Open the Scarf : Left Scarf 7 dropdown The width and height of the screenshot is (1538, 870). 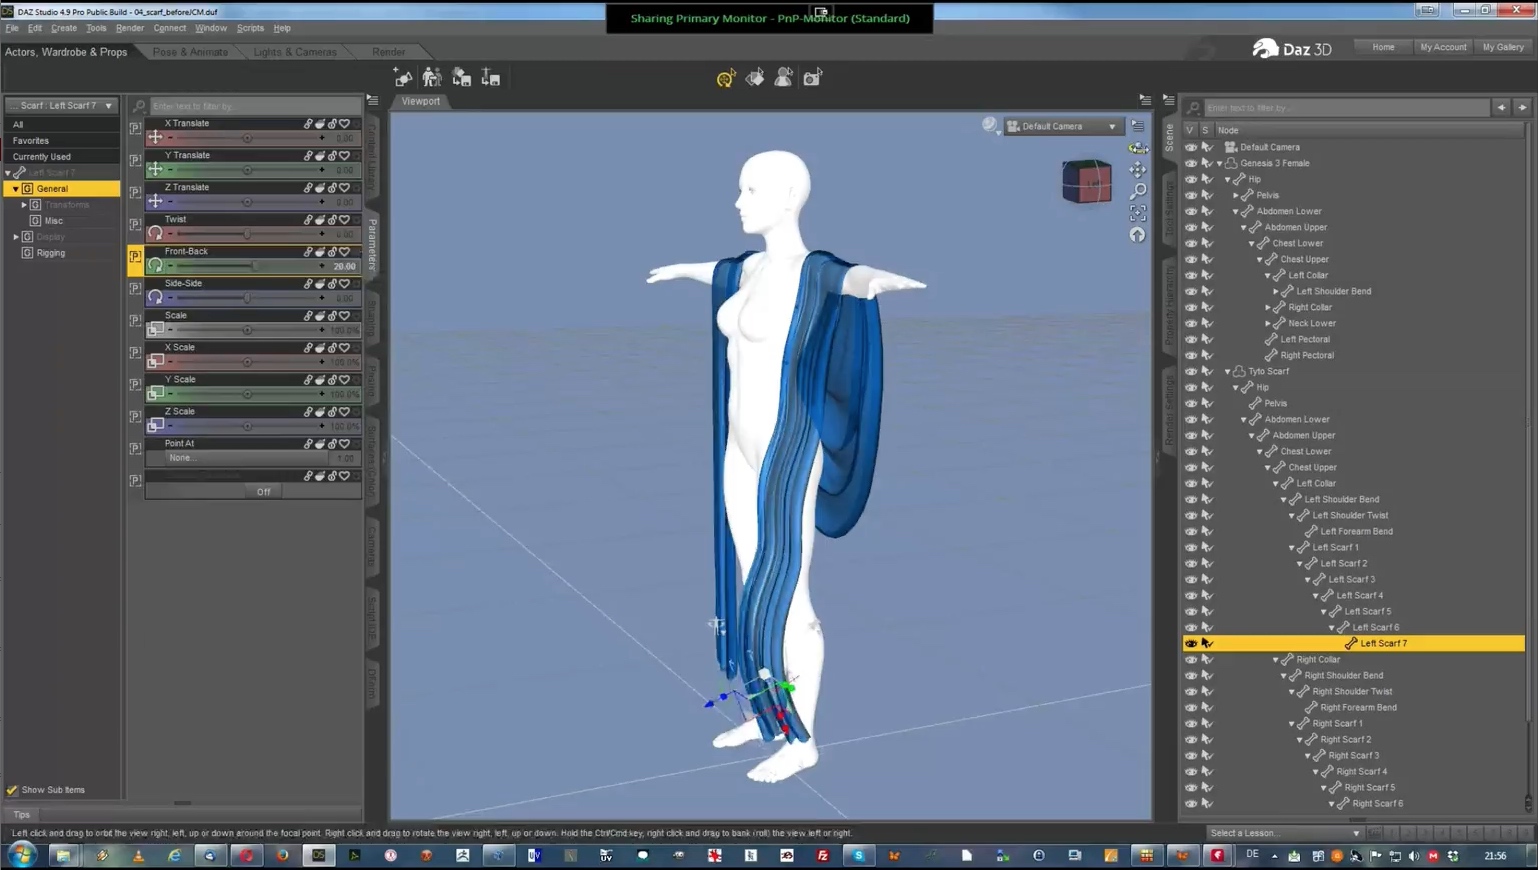coord(61,105)
